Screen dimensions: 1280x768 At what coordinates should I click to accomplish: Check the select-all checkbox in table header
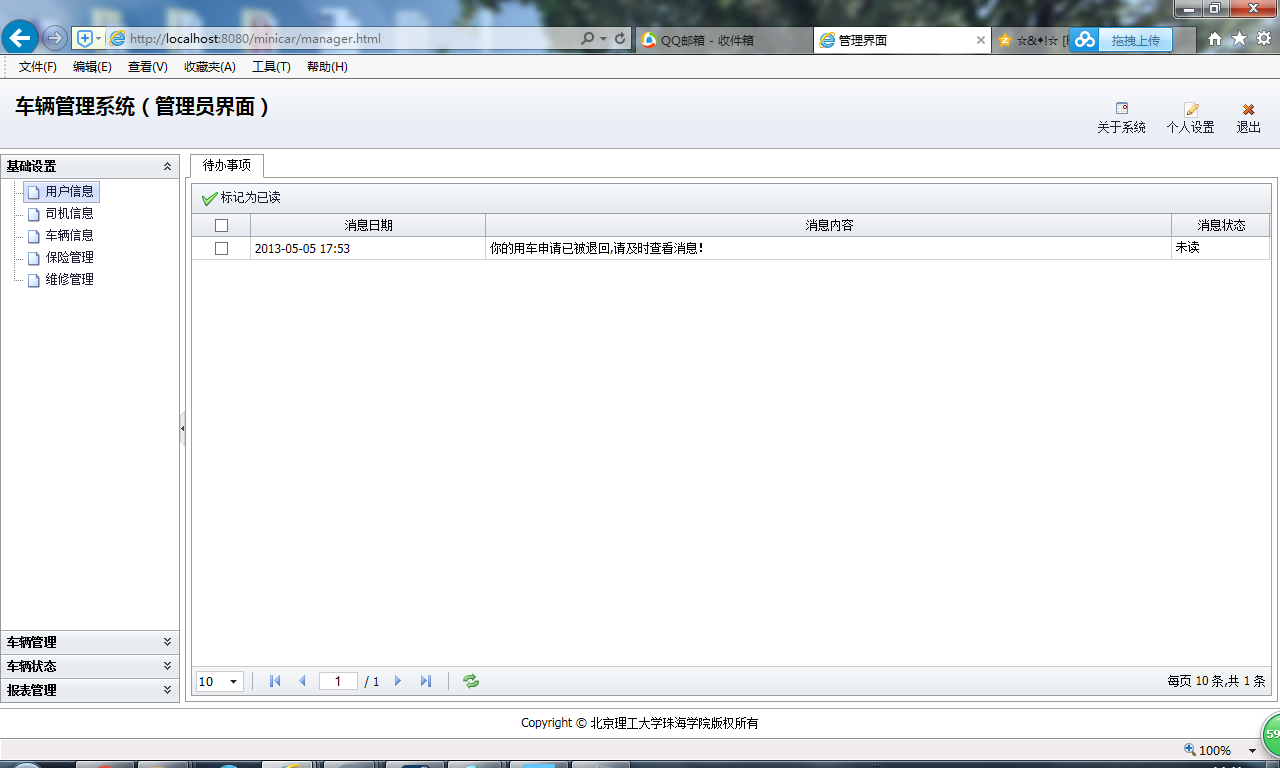pyautogui.click(x=222, y=225)
